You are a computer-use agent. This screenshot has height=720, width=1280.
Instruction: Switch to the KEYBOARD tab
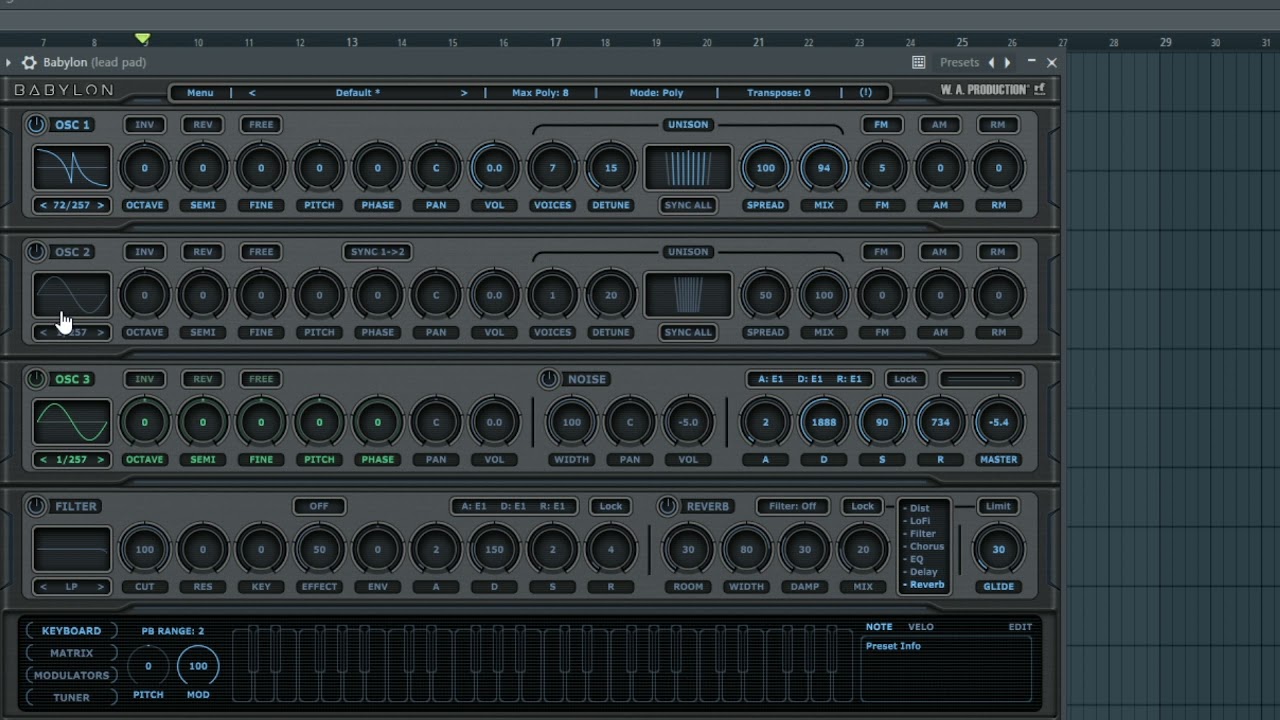click(x=71, y=631)
